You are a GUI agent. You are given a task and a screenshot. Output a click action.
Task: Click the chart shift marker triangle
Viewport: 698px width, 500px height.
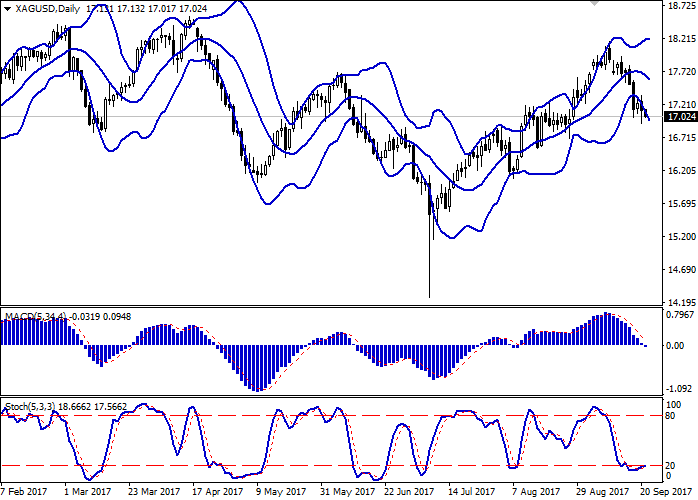(x=594, y=3)
